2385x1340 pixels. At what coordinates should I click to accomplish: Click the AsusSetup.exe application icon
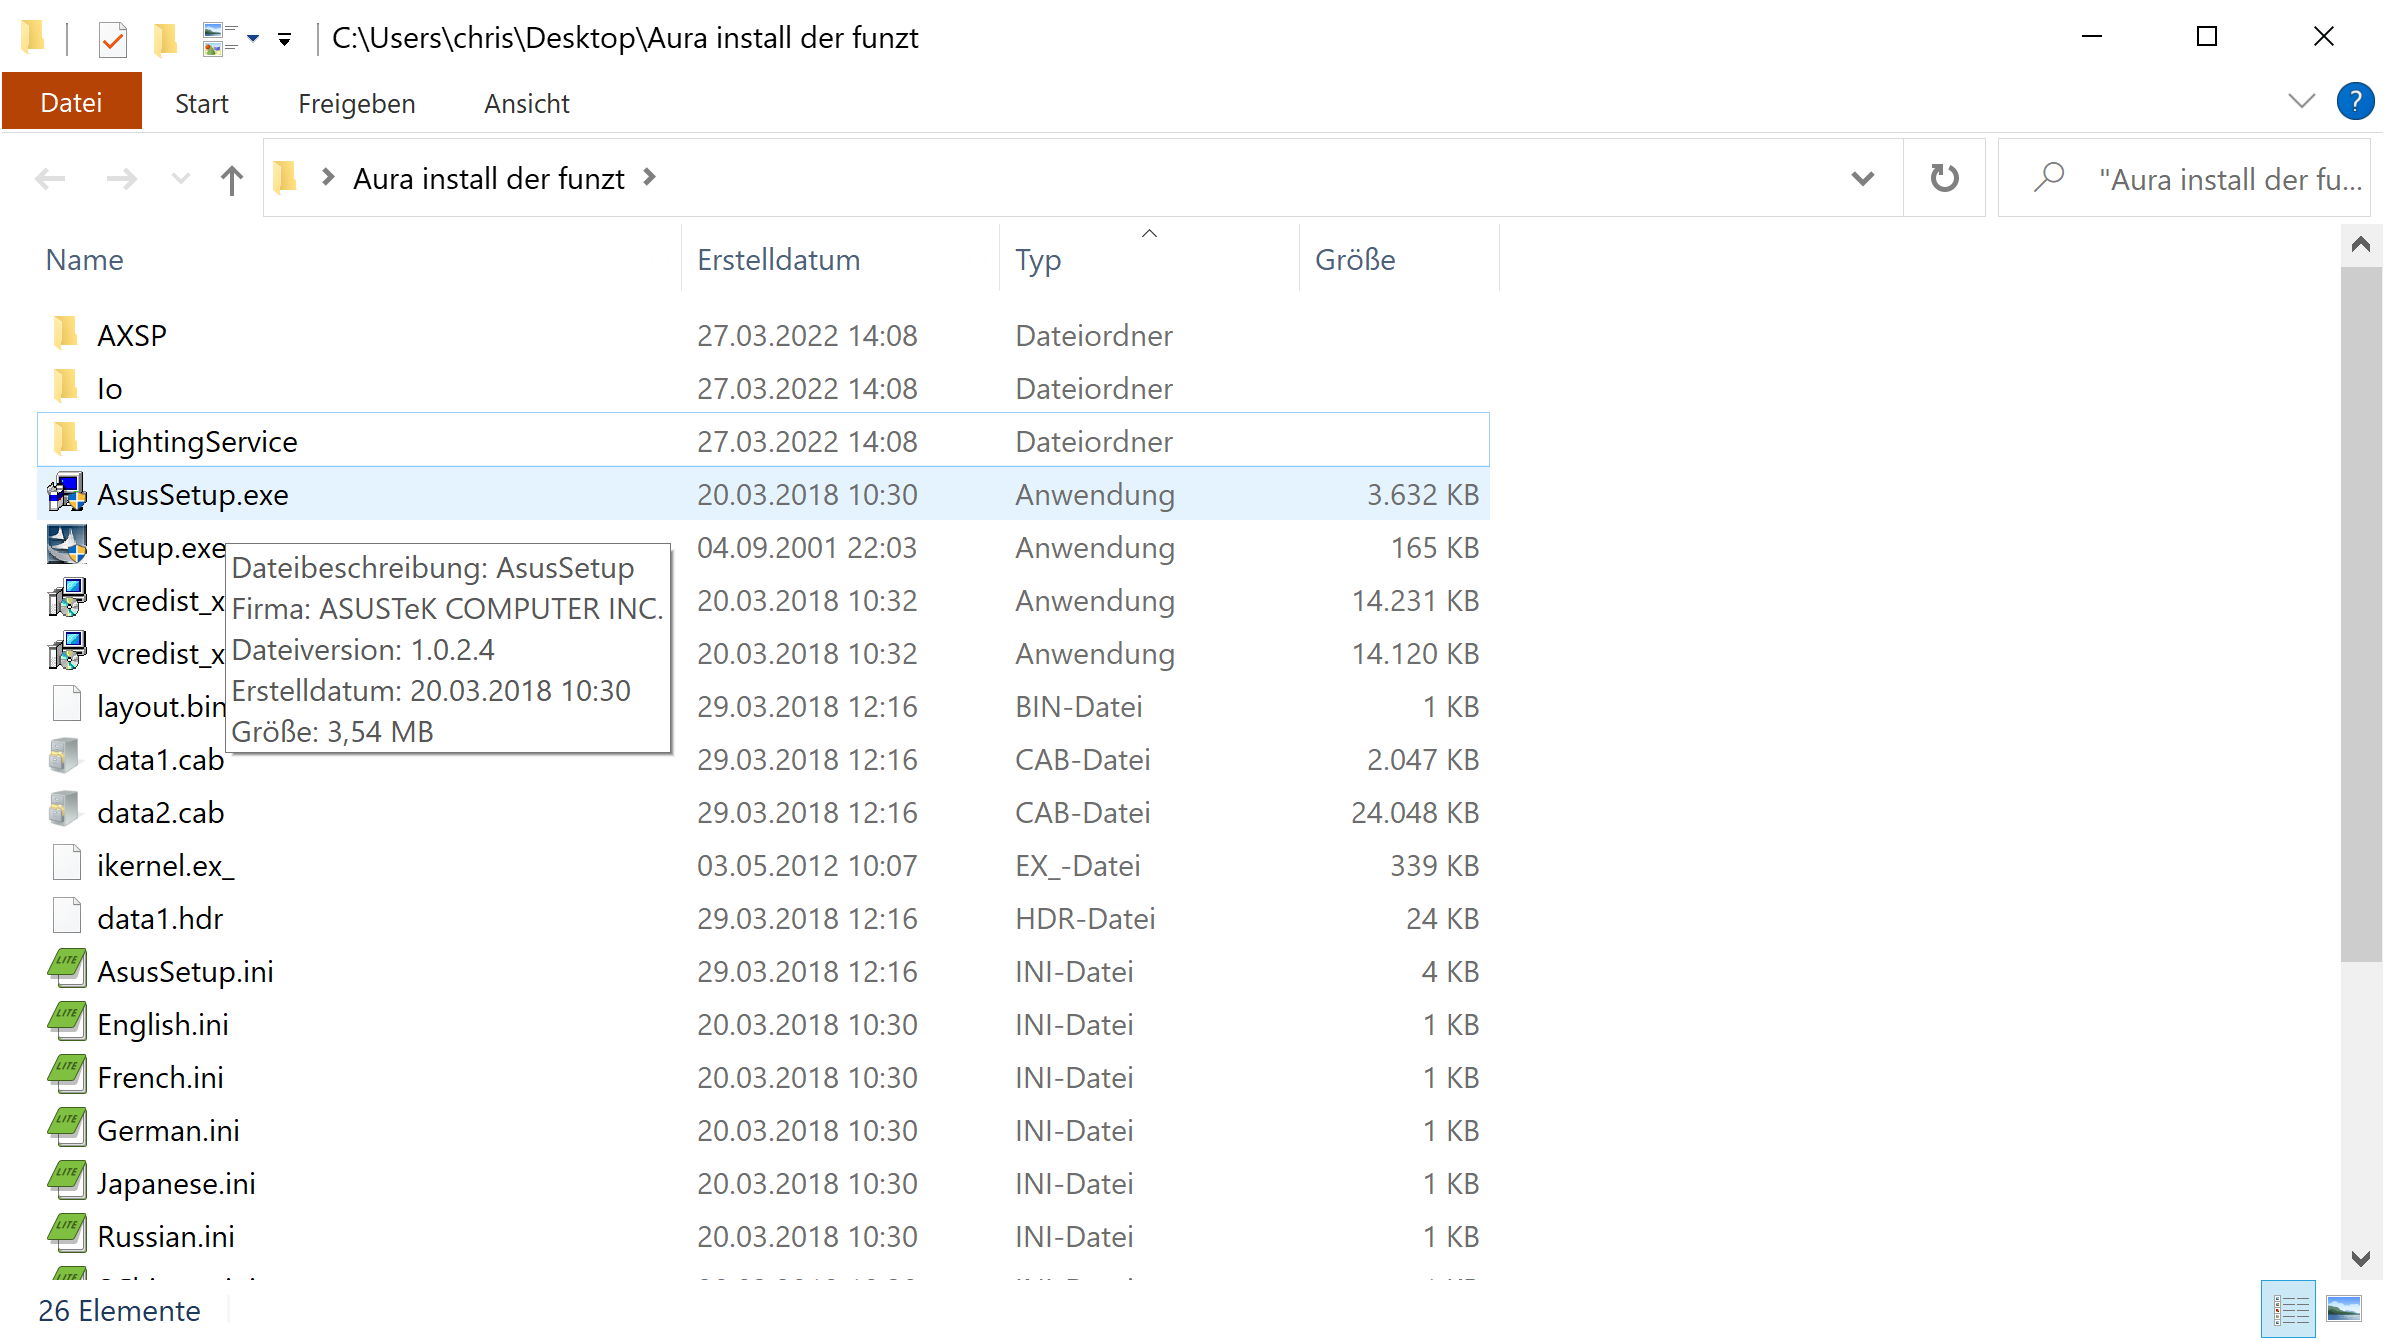(66, 494)
